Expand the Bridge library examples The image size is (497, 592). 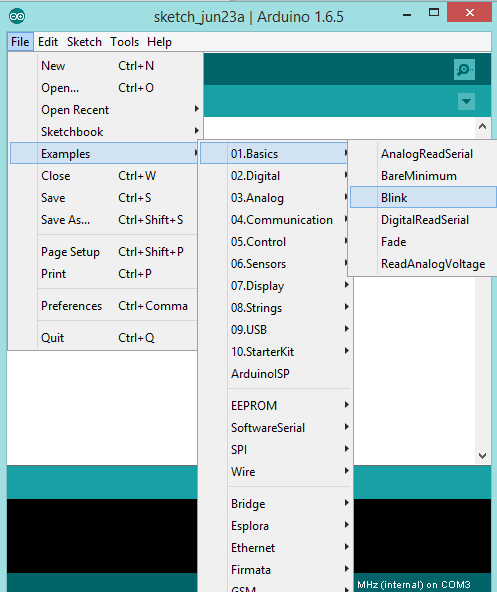pyautogui.click(x=275, y=503)
